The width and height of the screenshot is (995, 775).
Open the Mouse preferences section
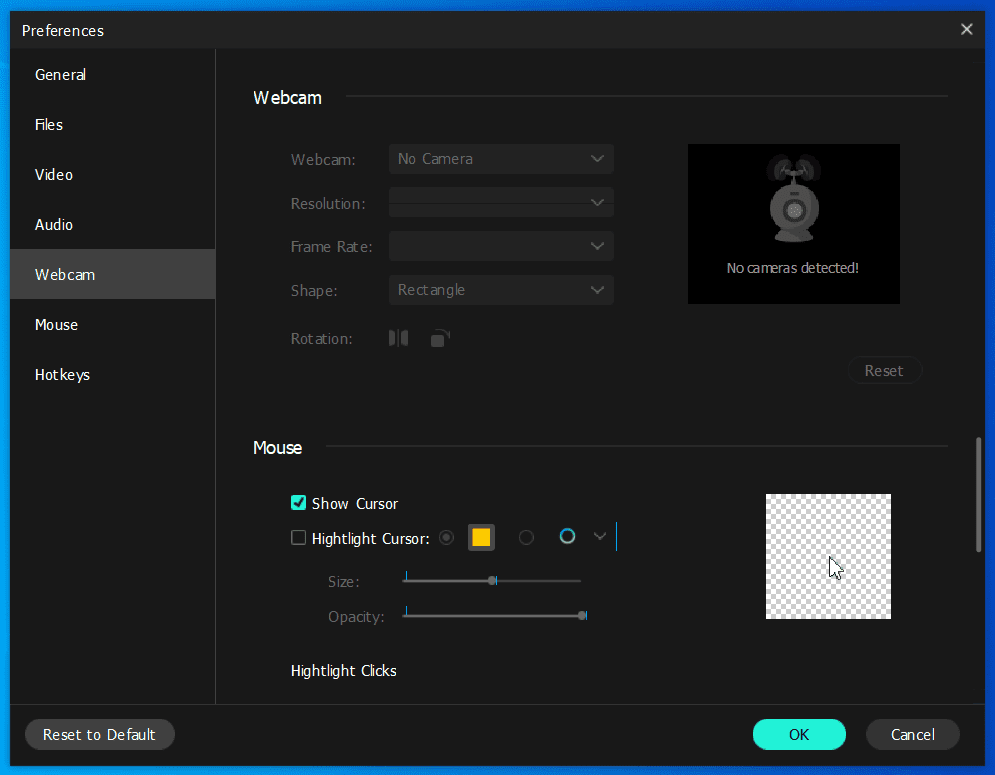pyautogui.click(x=112, y=324)
